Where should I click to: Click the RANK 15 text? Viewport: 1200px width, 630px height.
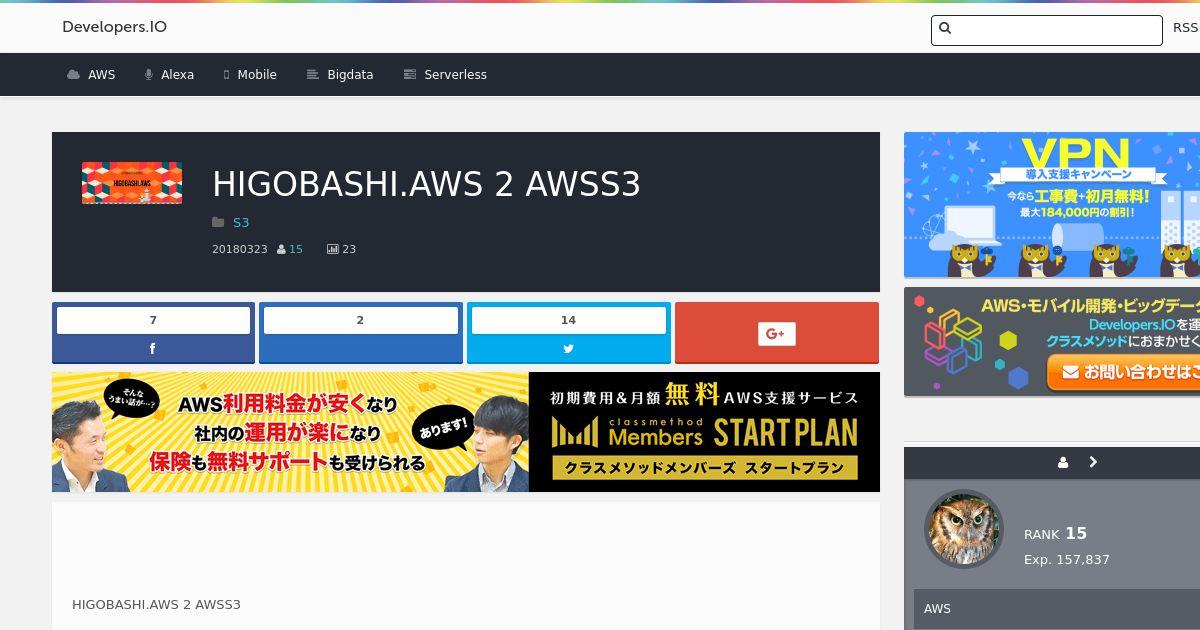pyautogui.click(x=1055, y=534)
